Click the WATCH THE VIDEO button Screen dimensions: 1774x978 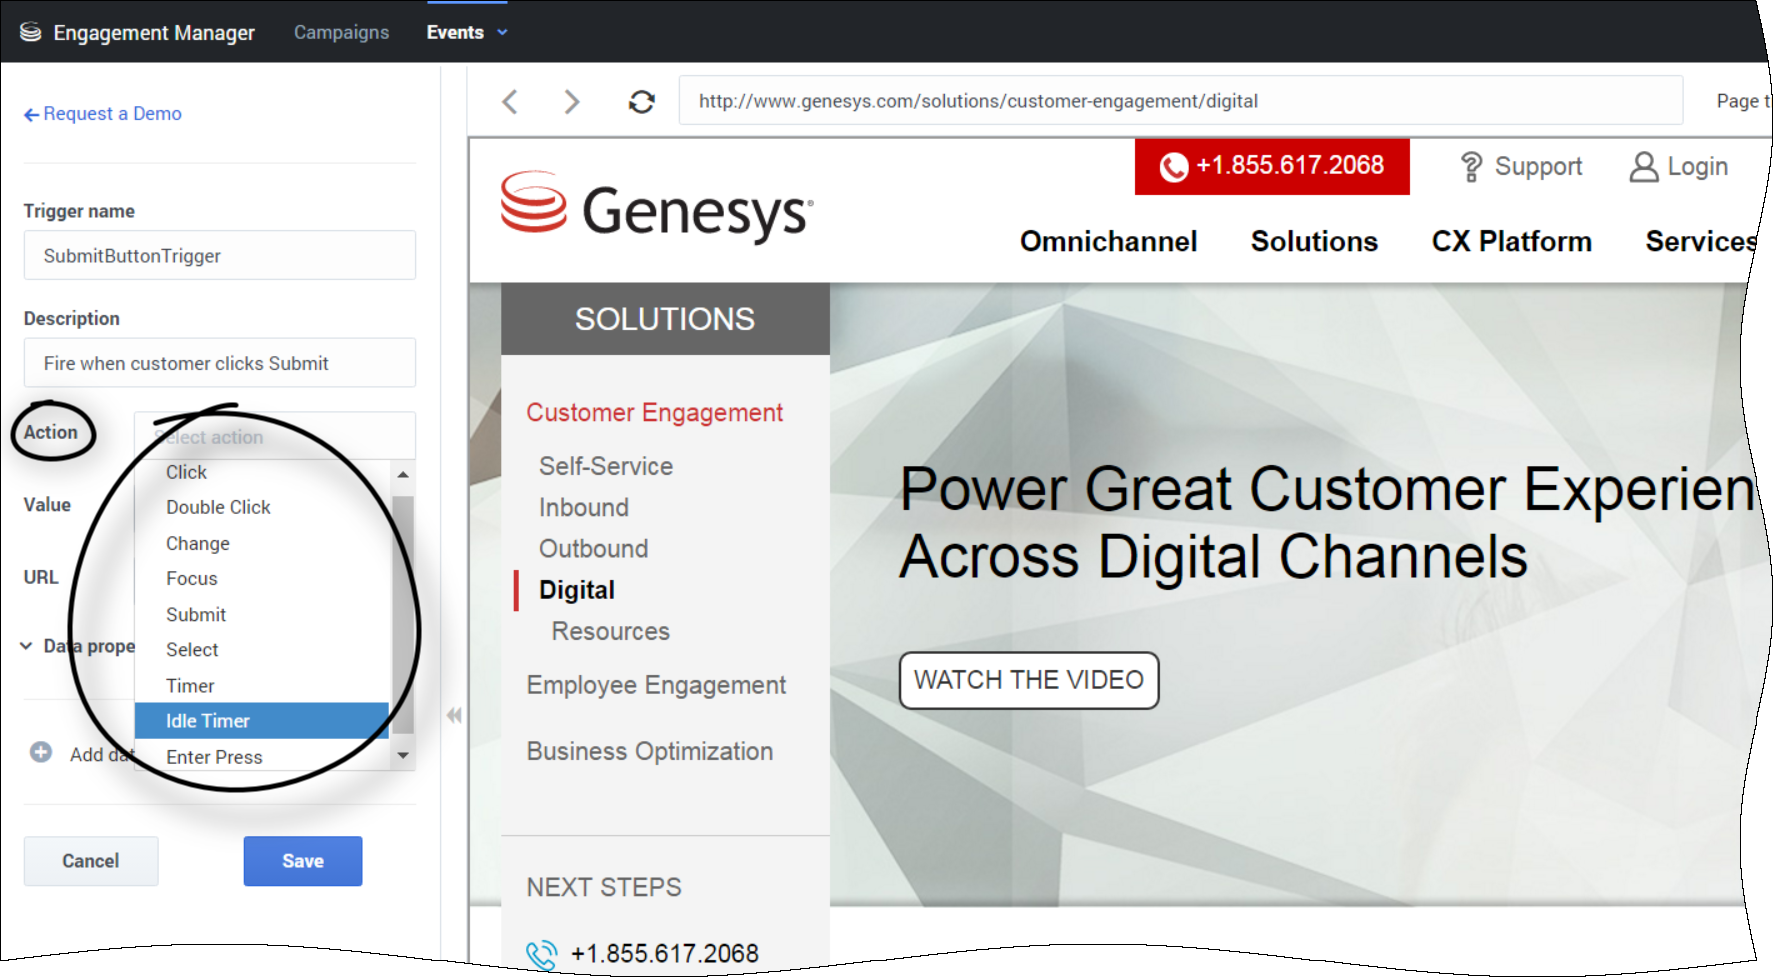[1028, 680]
